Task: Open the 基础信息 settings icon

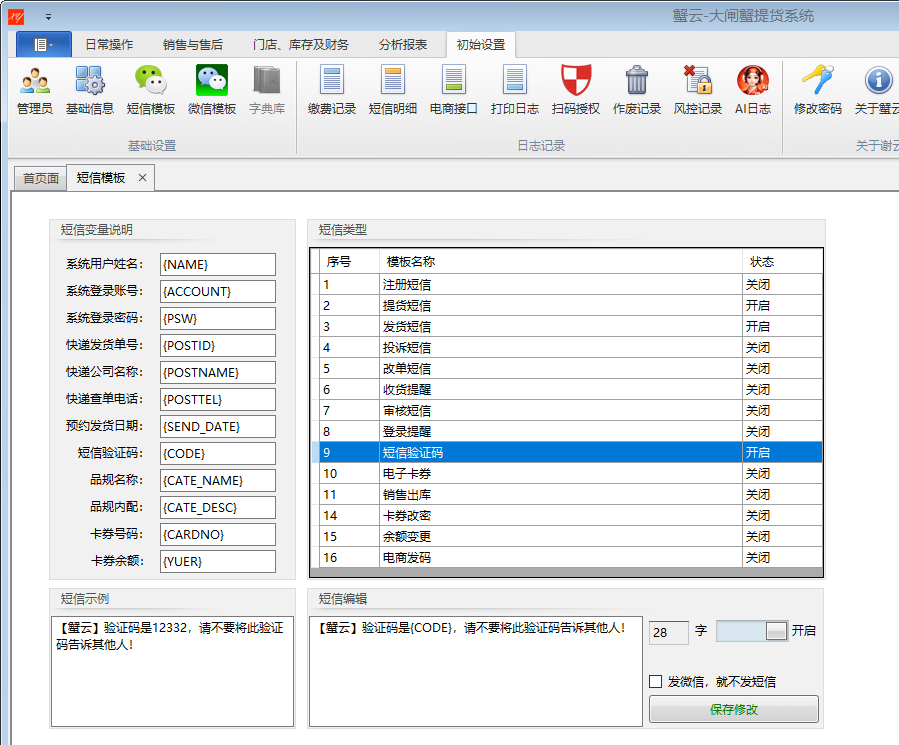Action: coord(89,90)
